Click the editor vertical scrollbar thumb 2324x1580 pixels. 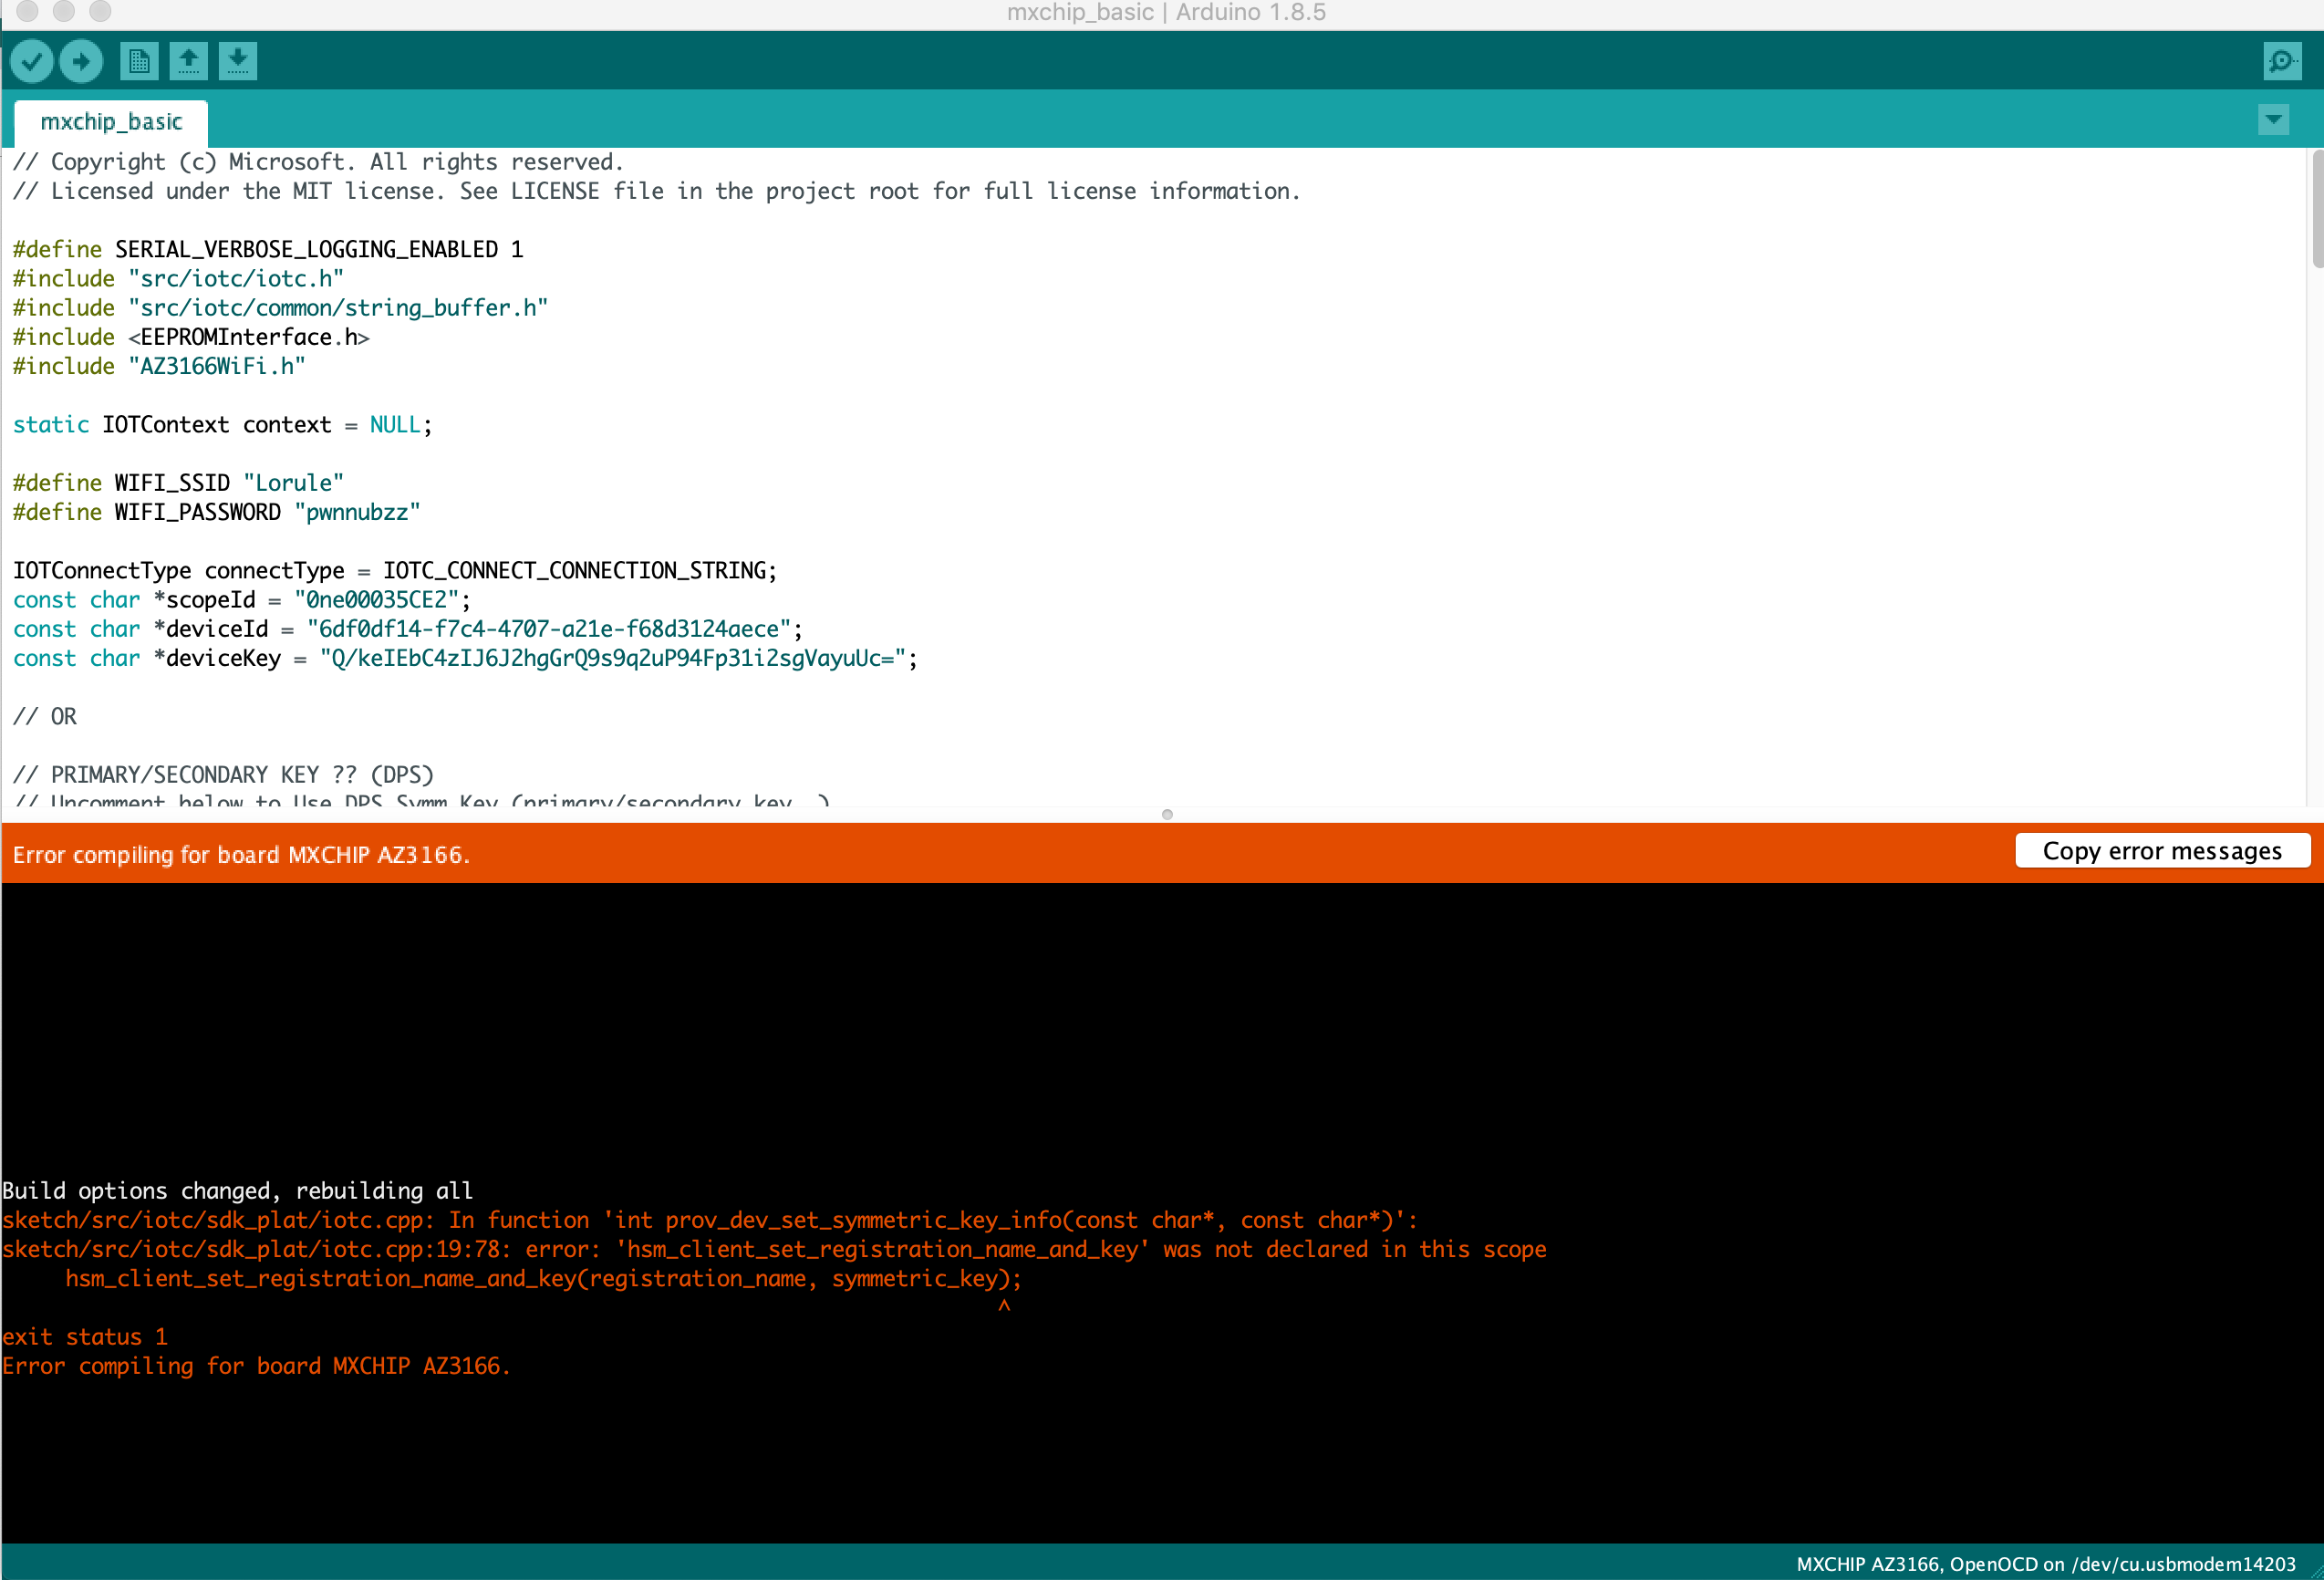(2316, 210)
